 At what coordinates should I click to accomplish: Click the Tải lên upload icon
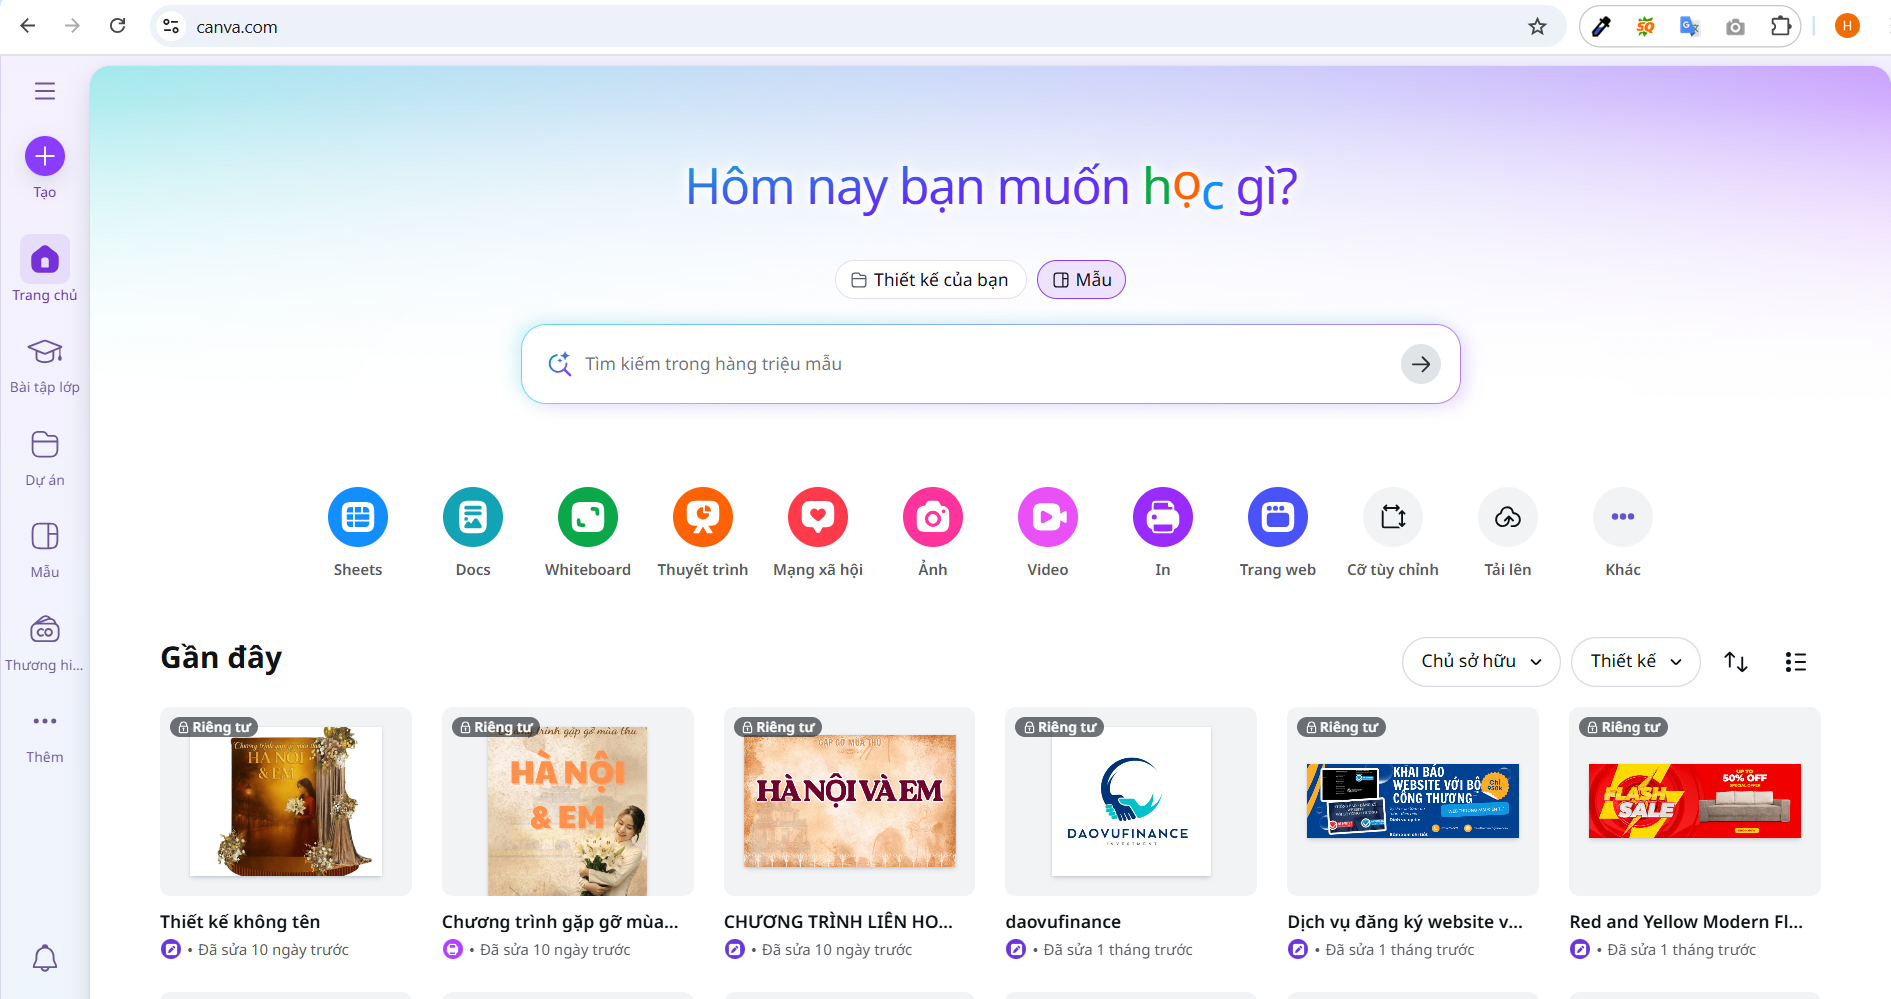click(1508, 517)
